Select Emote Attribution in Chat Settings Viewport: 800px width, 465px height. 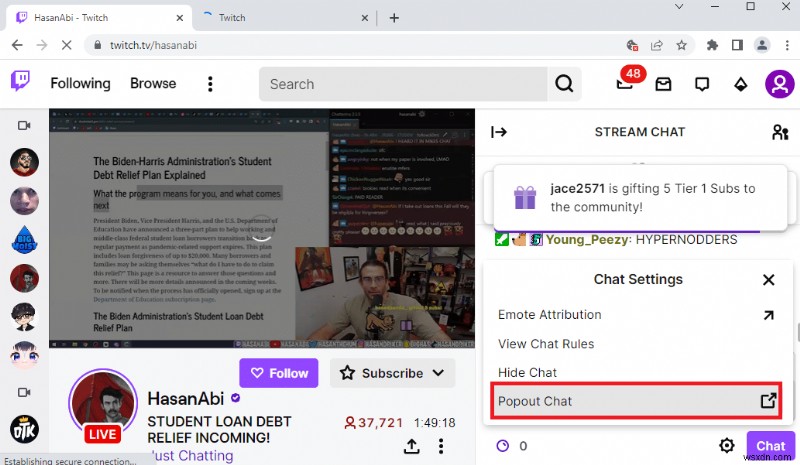tap(636, 315)
